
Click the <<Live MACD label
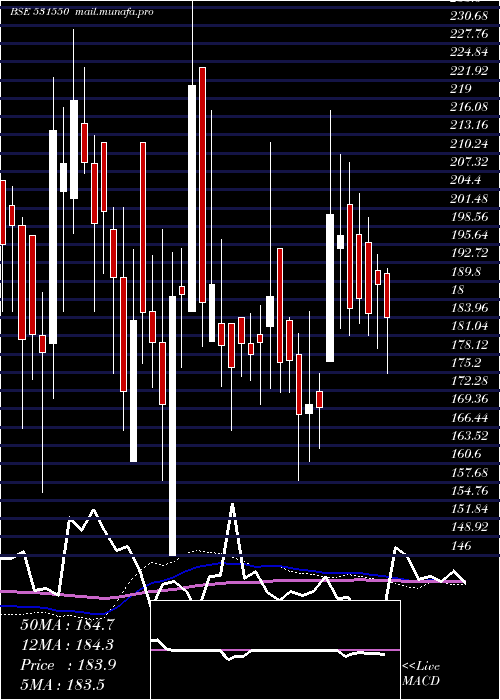click(421, 674)
